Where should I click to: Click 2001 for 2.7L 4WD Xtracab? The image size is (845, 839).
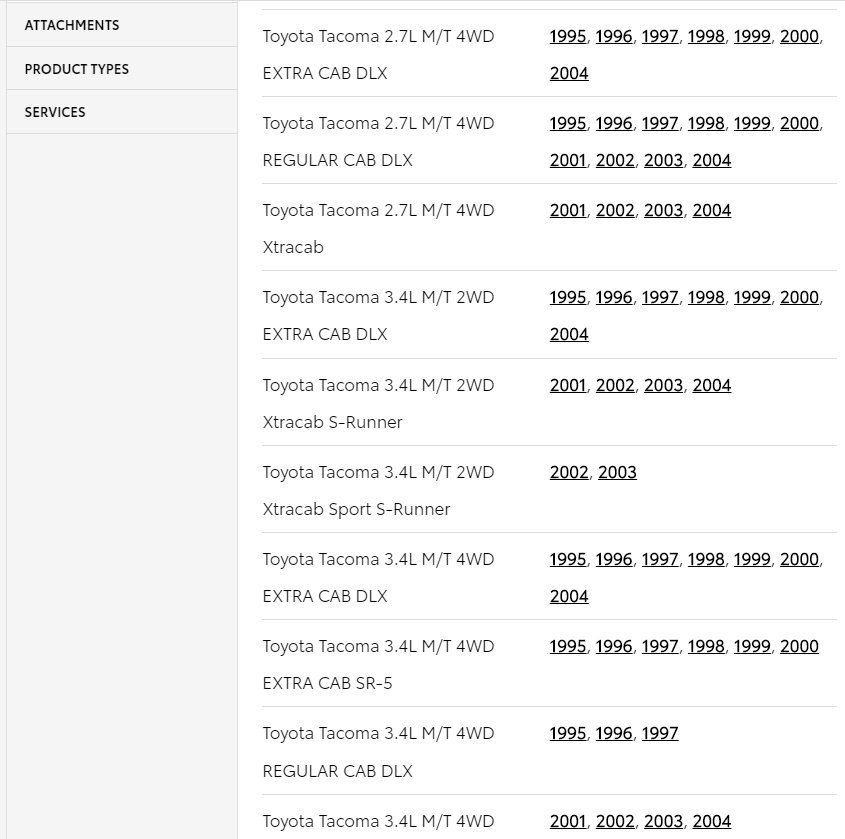(567, 210)
